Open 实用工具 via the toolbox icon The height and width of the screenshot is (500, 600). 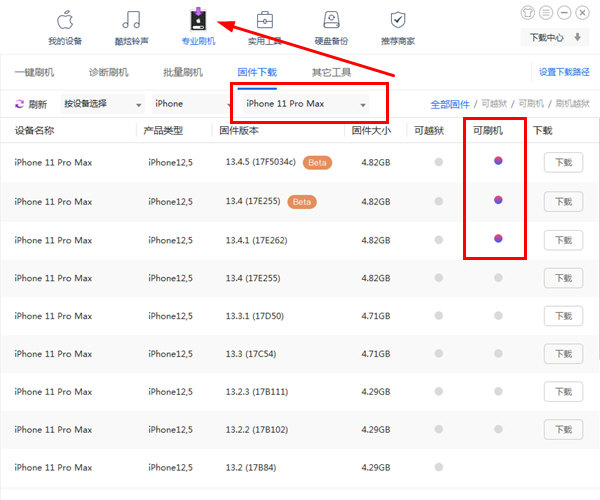tap(266, 20)
